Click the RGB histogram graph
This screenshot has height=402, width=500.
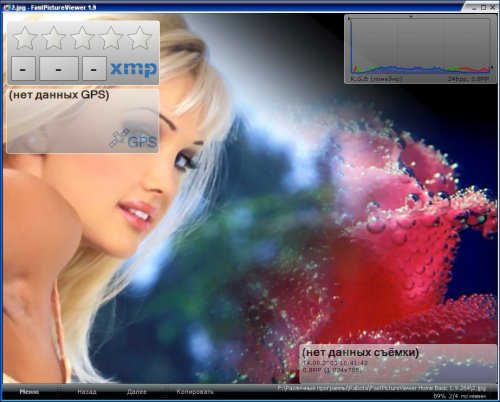pos(420,46)
